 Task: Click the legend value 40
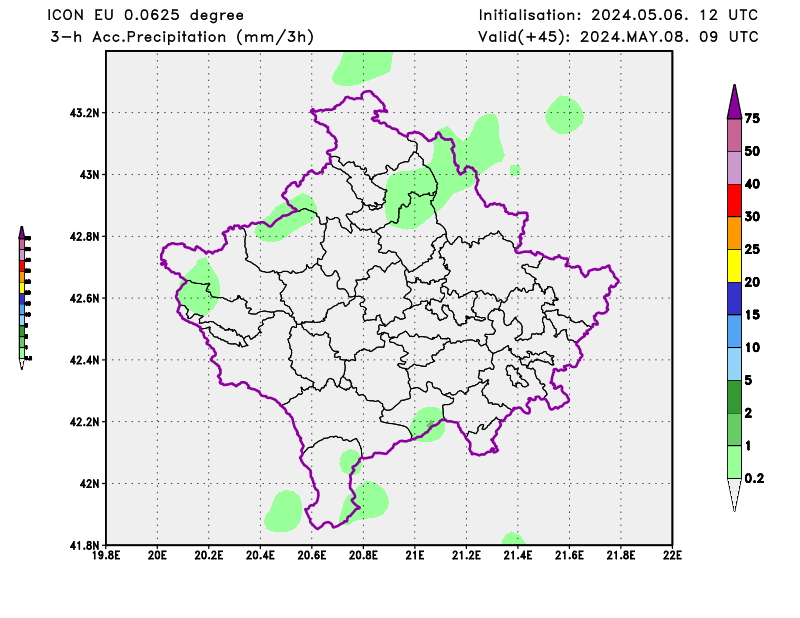[752, 184]
